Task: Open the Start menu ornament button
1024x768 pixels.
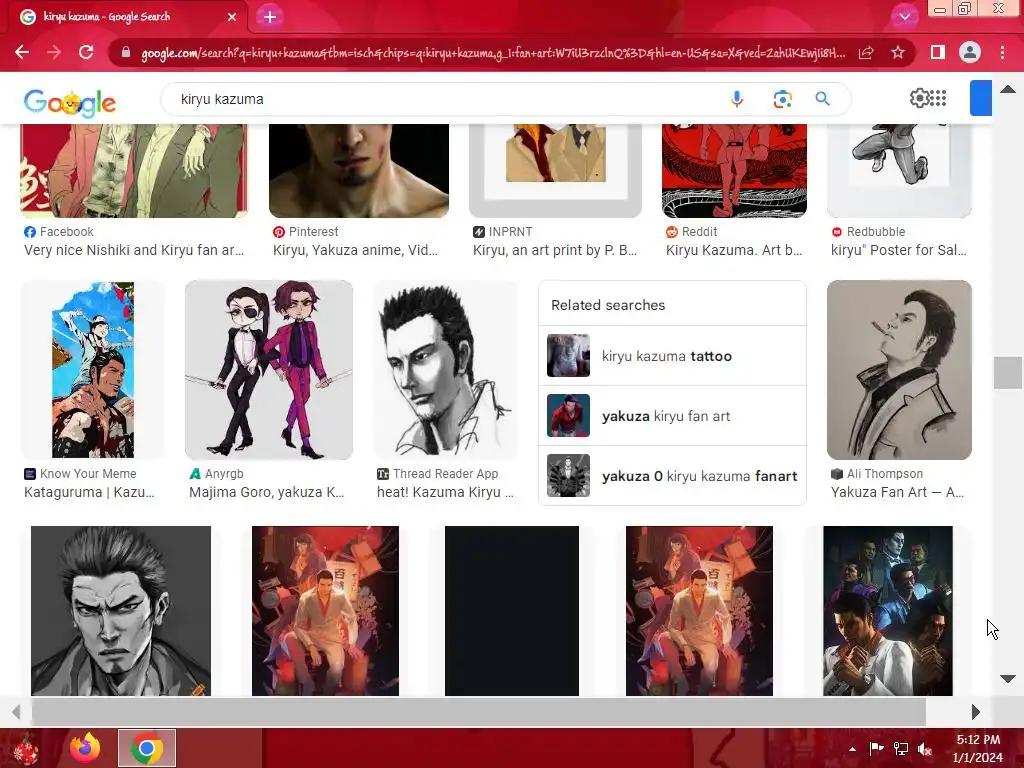Action: coord(25,748)
